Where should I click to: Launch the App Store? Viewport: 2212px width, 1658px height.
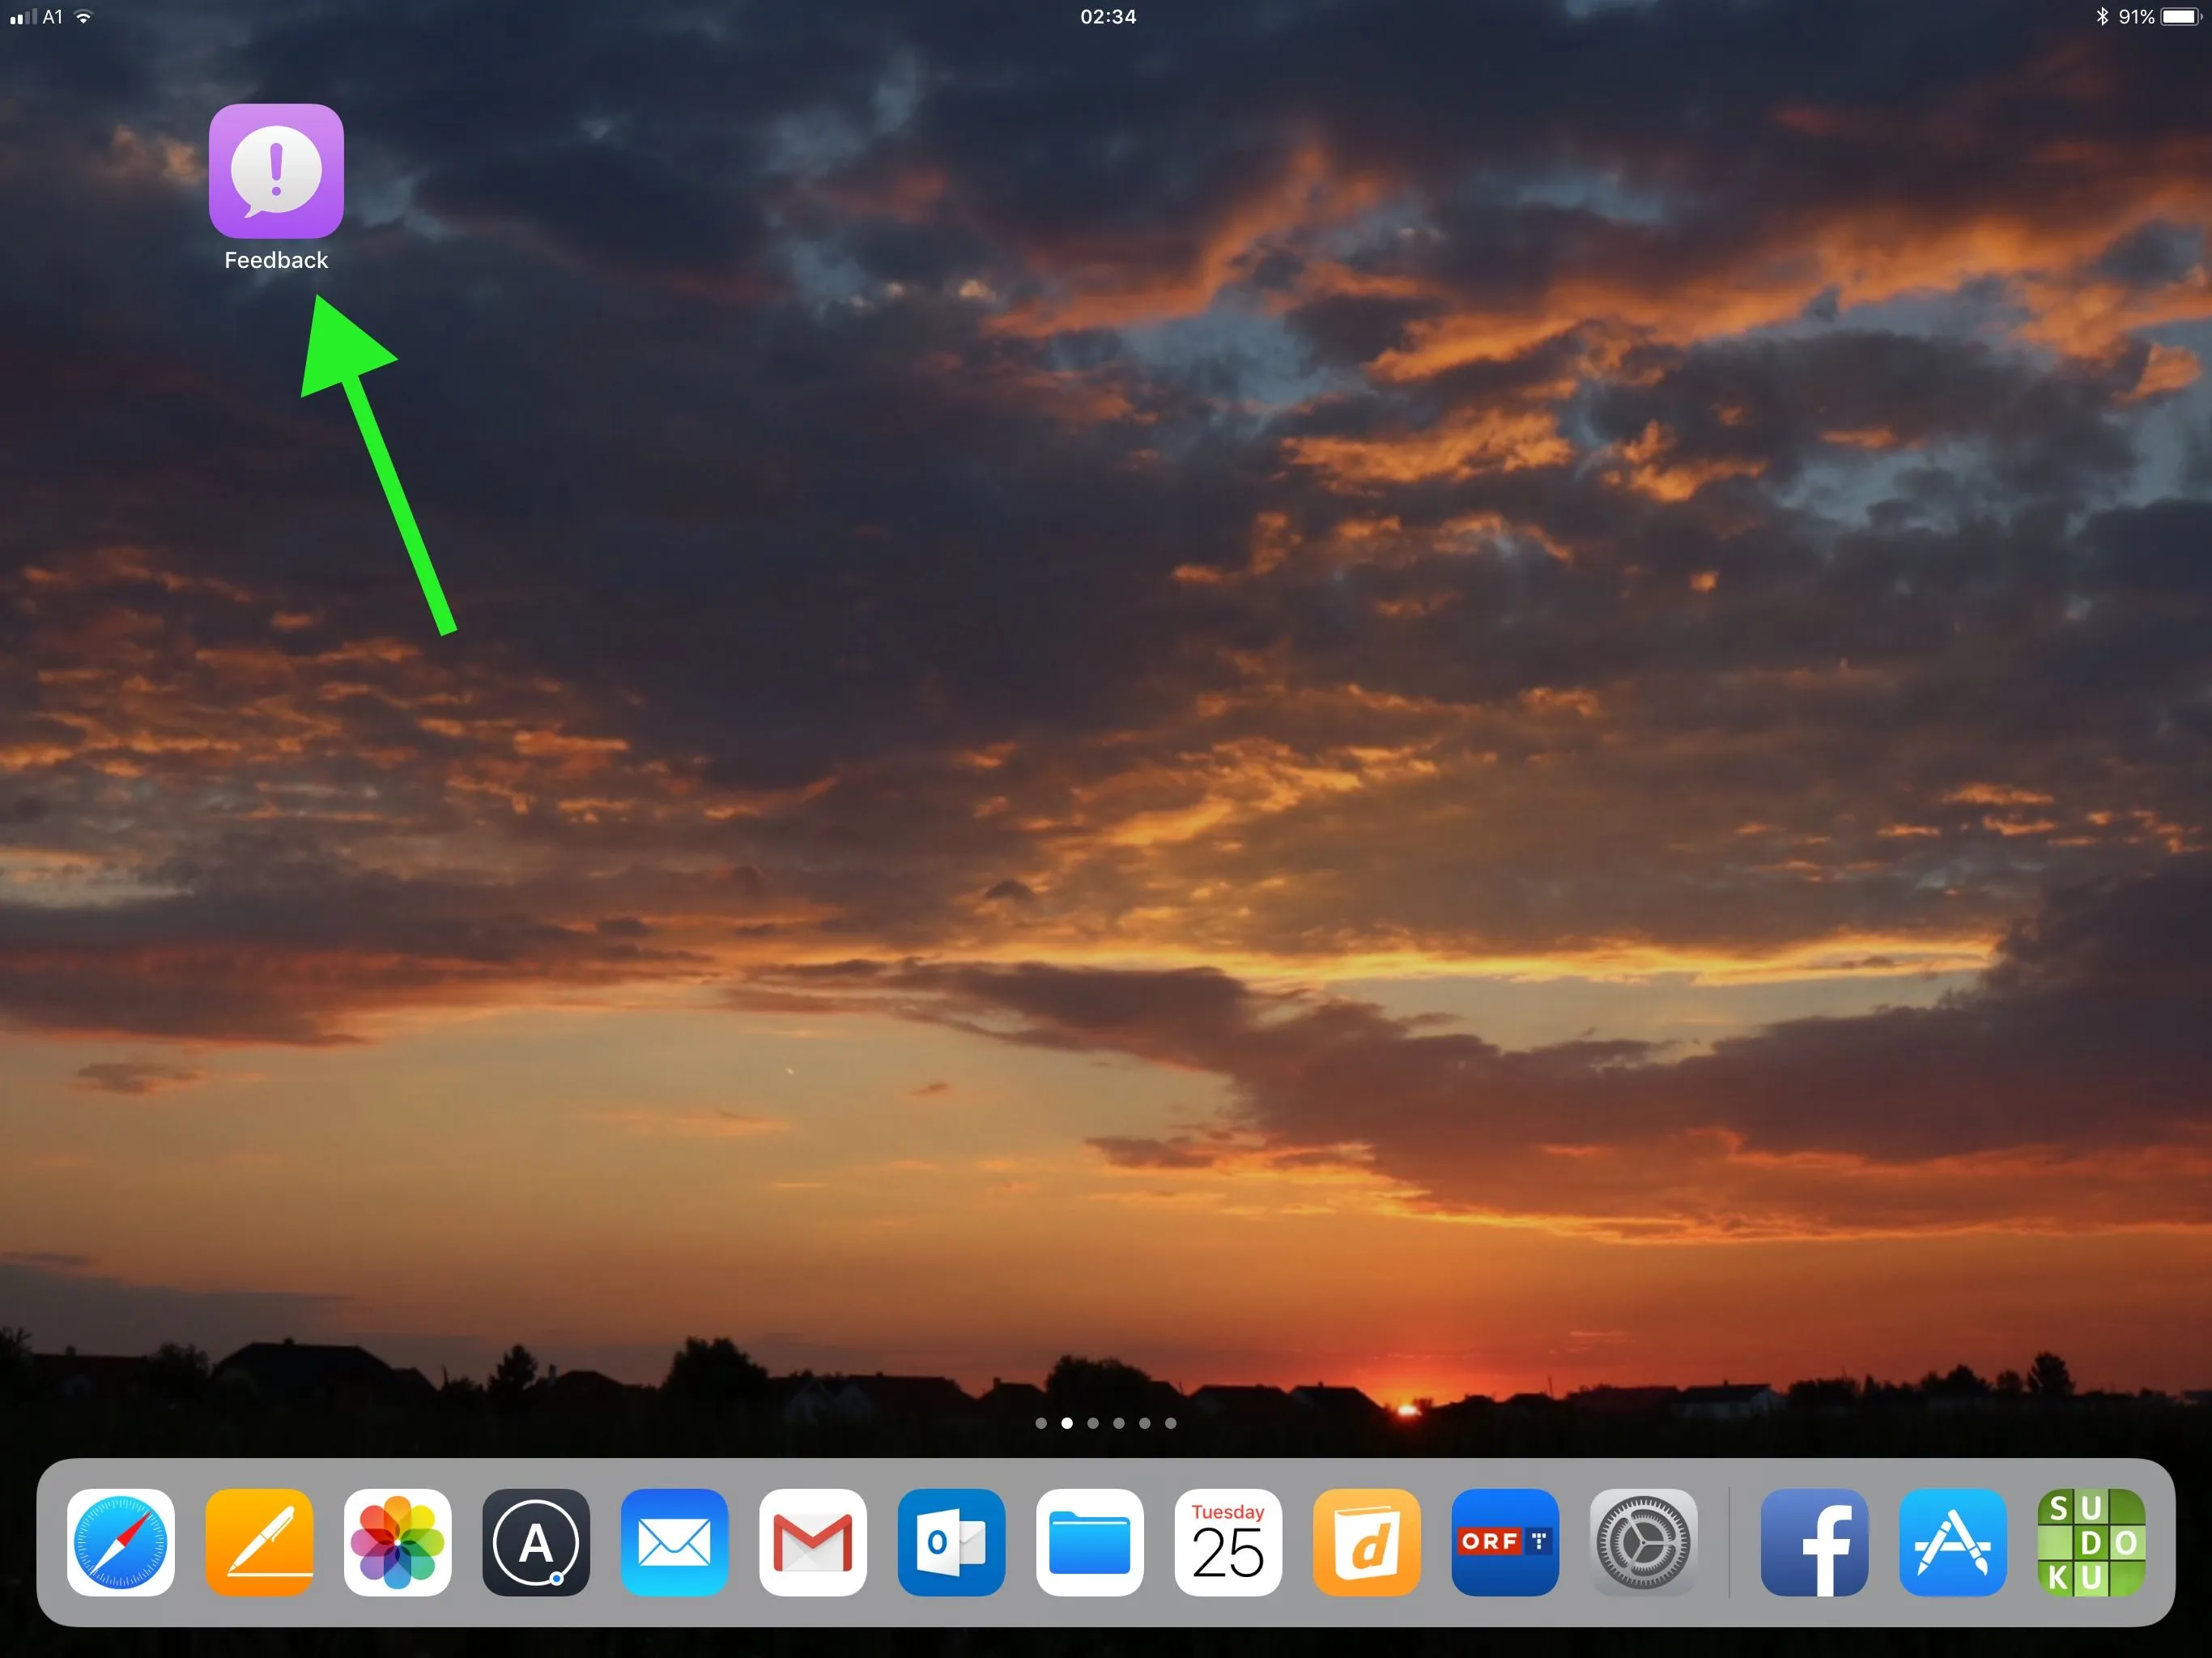pyautogui.click(x=1953, y=1542)
